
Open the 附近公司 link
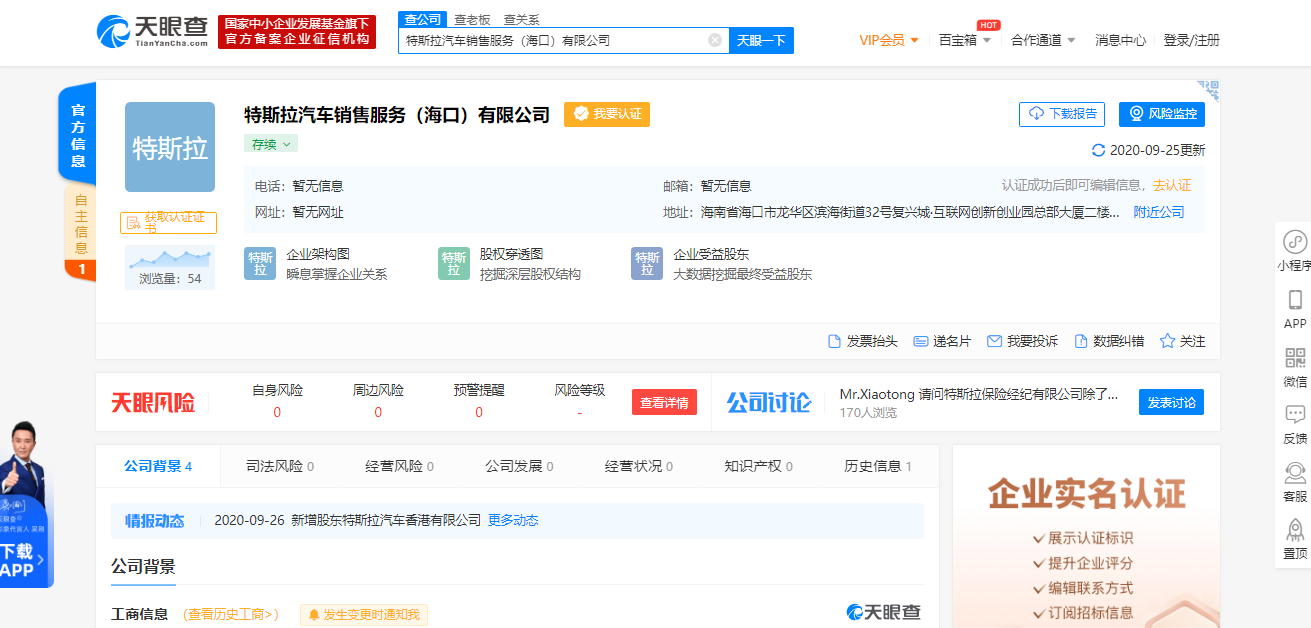[1159, 212]
